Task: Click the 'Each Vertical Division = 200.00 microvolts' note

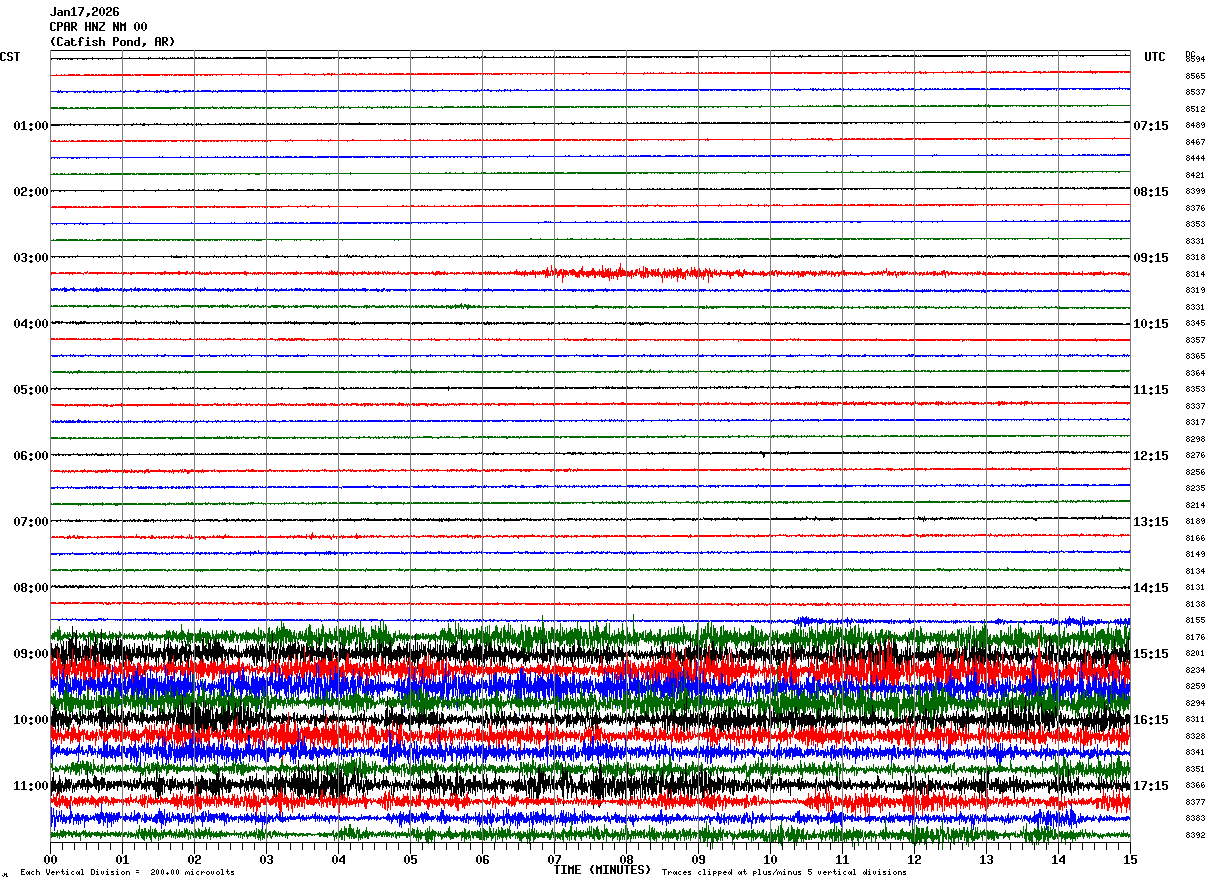Action: click(127, 872)
